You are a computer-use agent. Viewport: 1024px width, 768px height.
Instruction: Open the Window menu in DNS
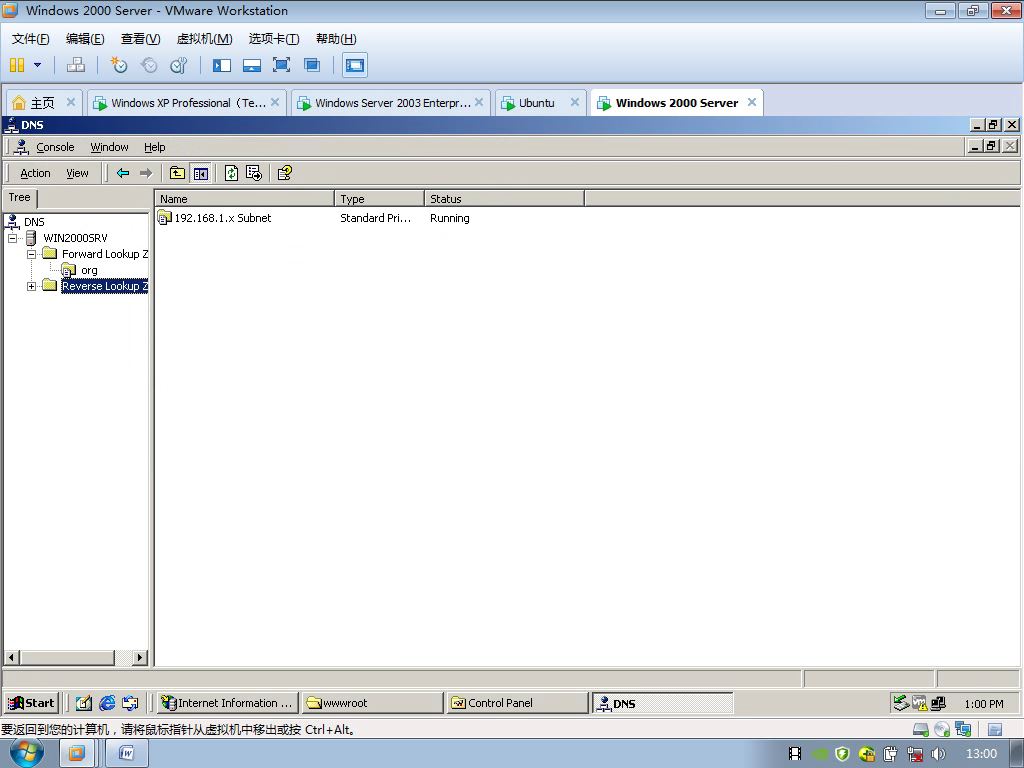109,147
